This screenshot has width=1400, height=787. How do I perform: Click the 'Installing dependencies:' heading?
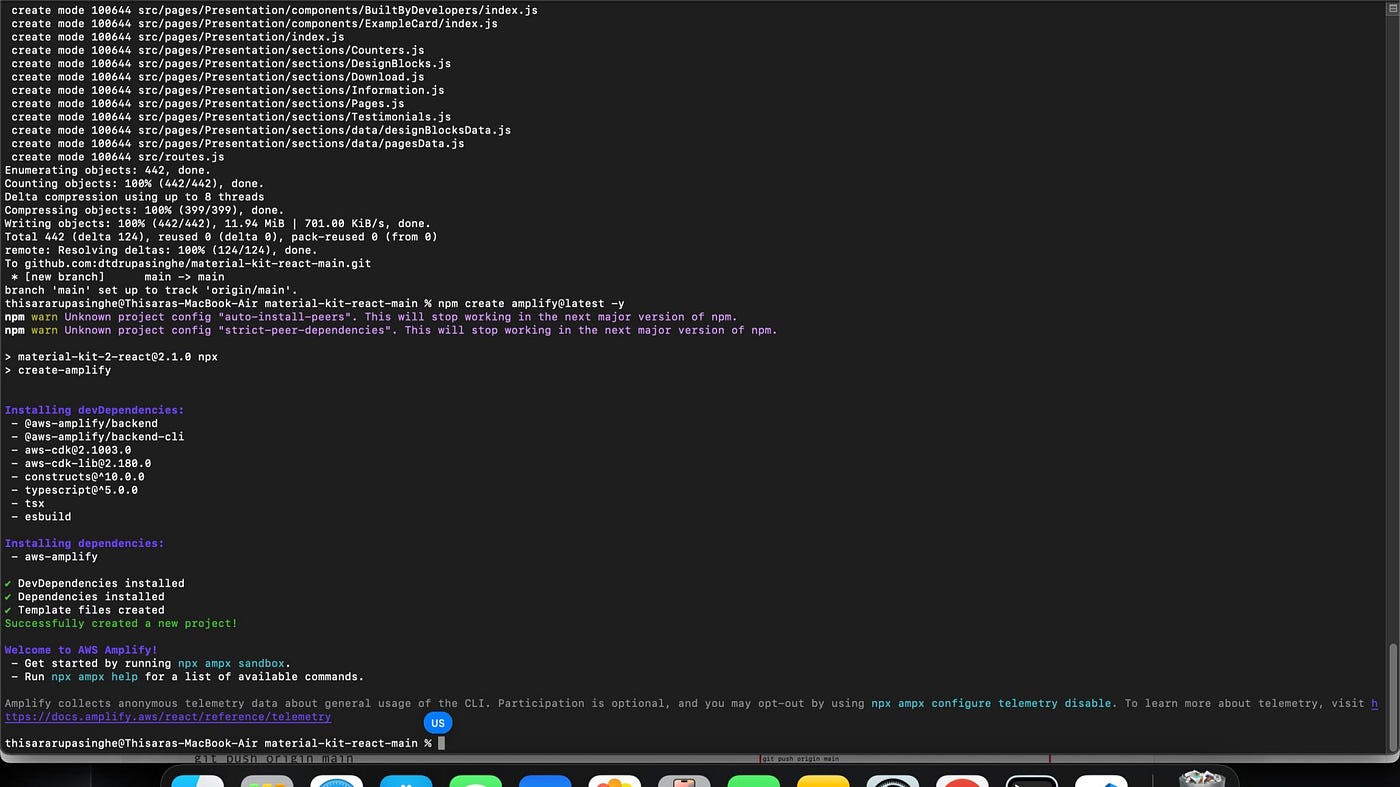pyautogui.click(x=84, y=543)
